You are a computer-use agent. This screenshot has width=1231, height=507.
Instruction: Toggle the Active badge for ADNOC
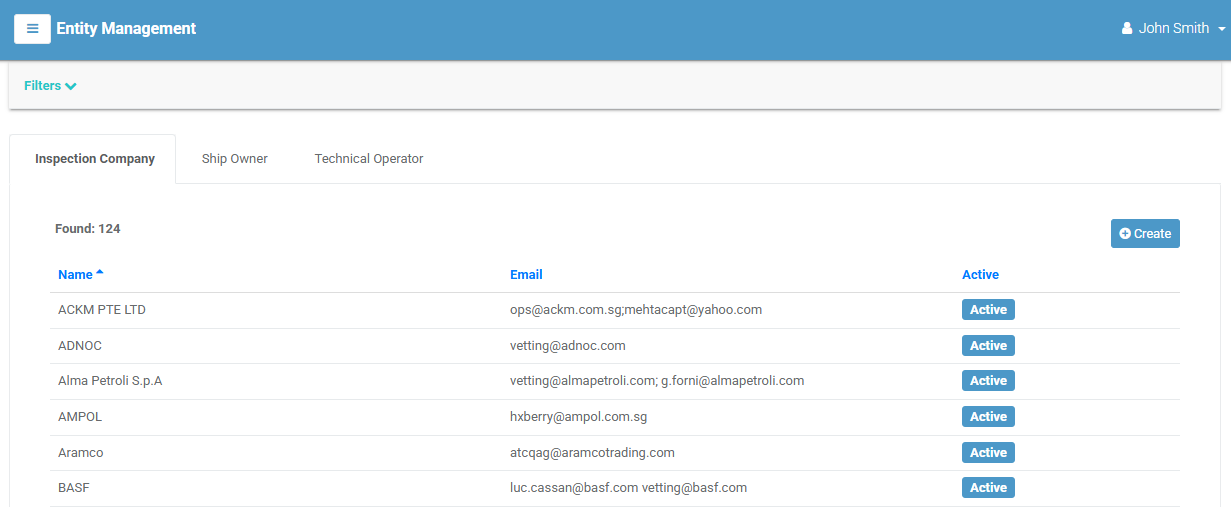coord(988,346)
